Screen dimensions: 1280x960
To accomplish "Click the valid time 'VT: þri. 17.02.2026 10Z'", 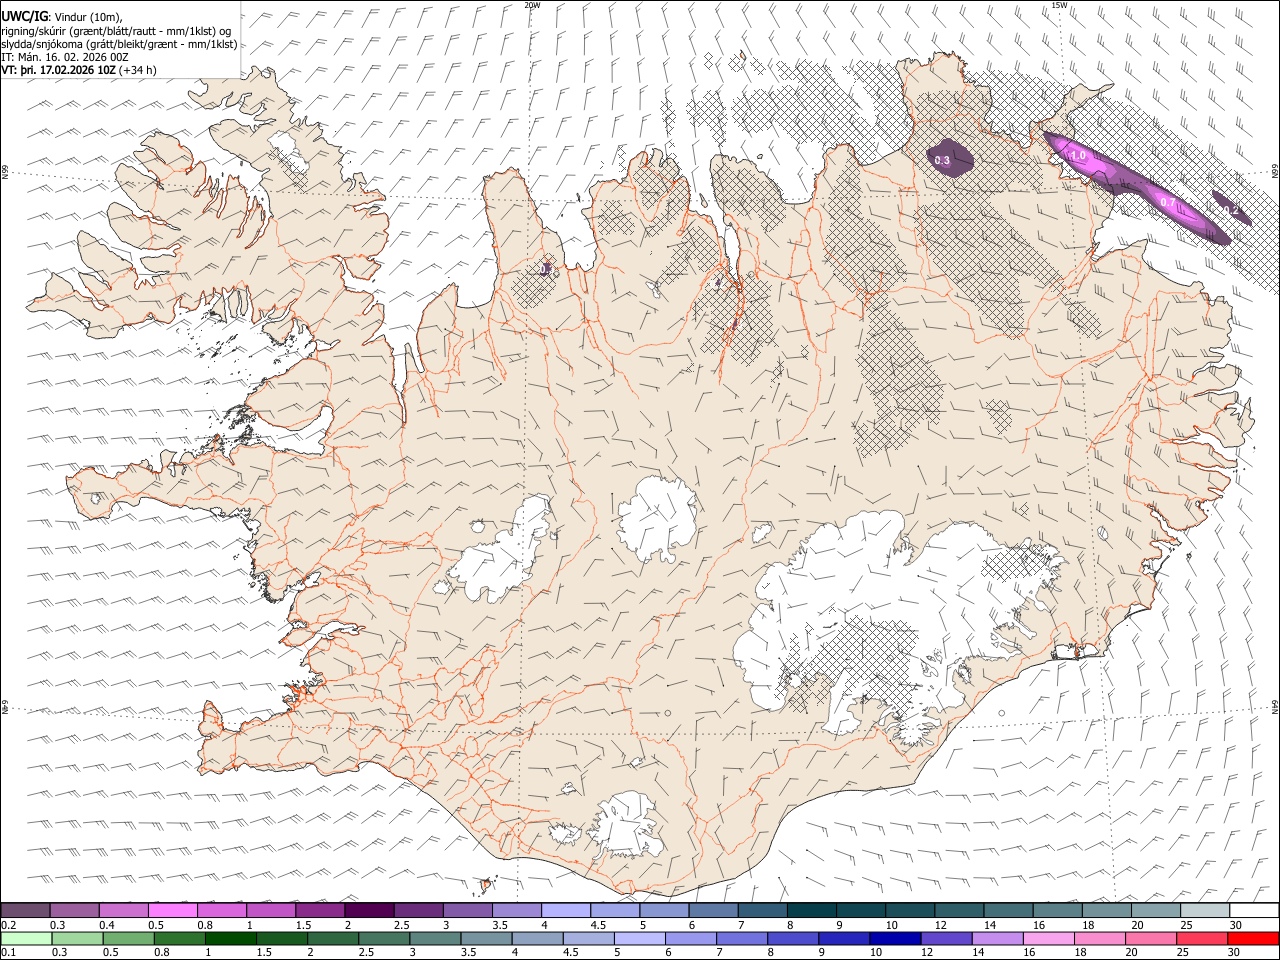I will click(58, 70).
